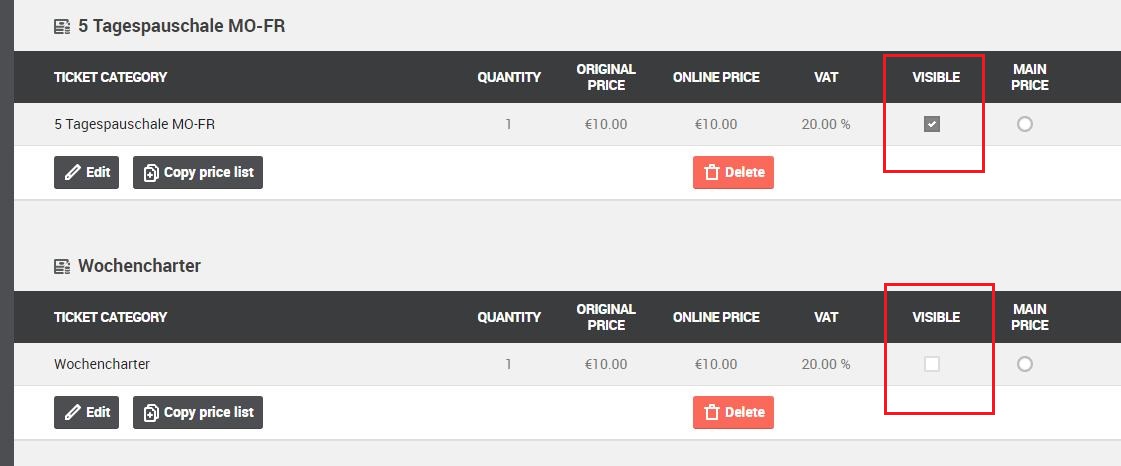Select Main Price radio for Wochencharter
The image size is (1121, 466).
click(x=1024, y=365)
